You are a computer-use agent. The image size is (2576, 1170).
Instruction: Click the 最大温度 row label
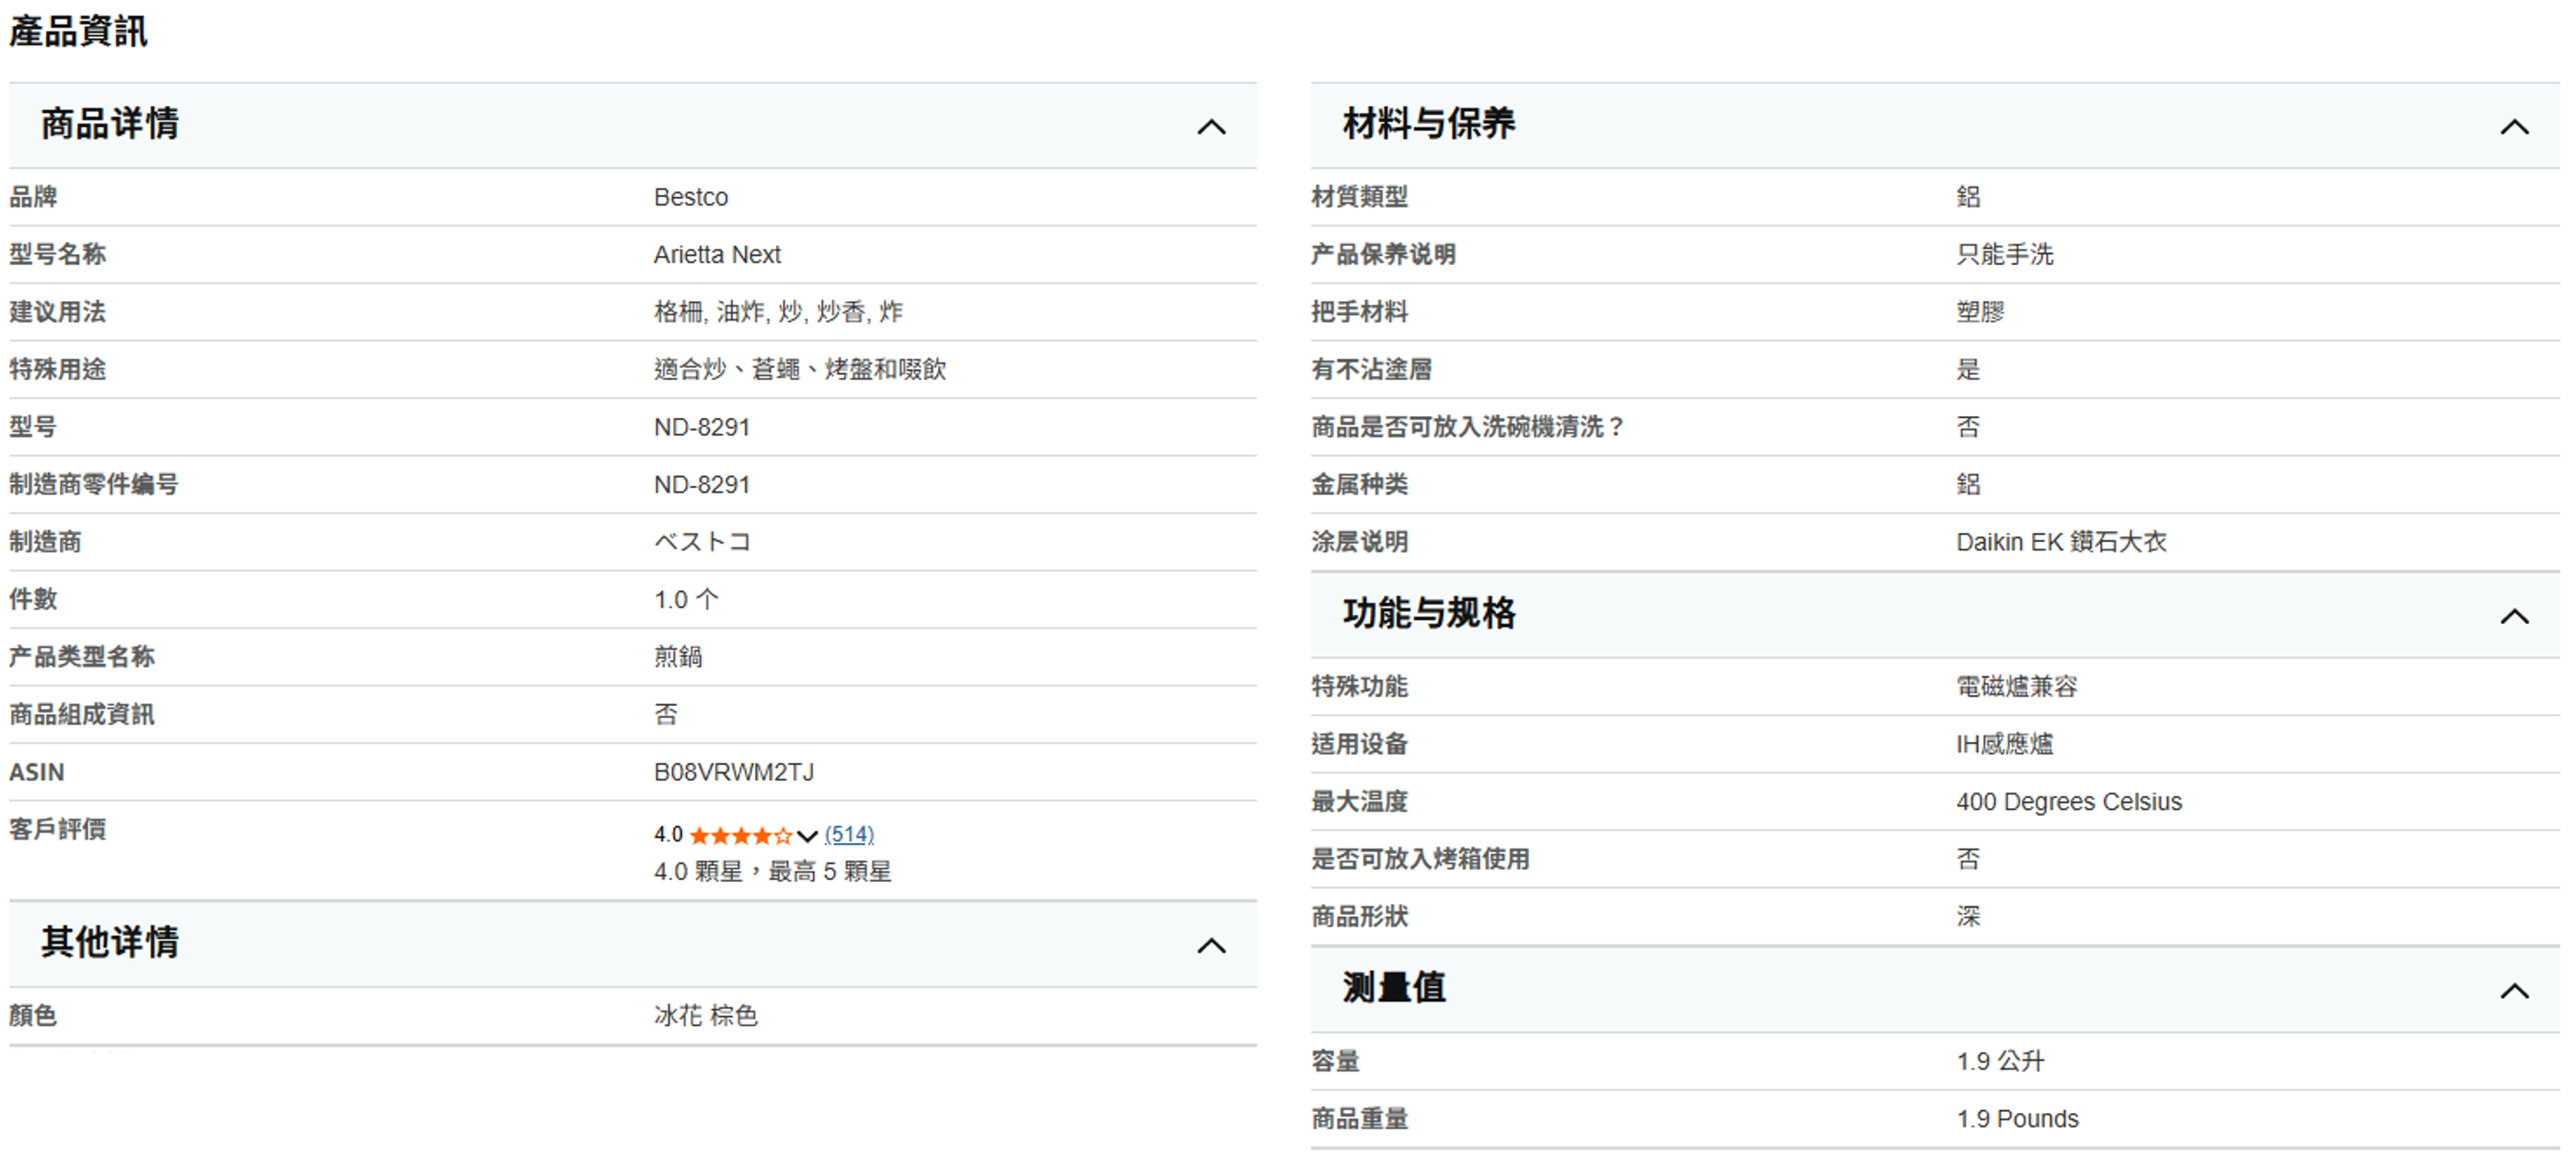click(x=1359, y=802)
